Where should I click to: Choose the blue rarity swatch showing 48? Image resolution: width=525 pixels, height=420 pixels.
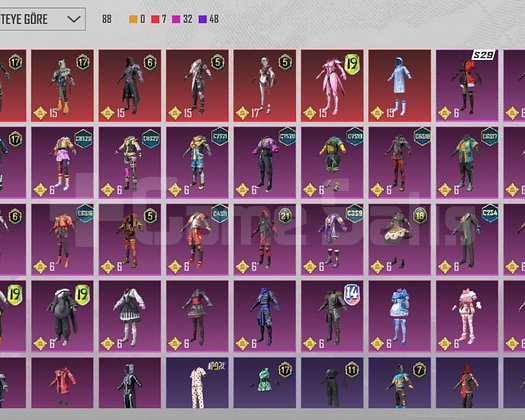coord(203,19)
